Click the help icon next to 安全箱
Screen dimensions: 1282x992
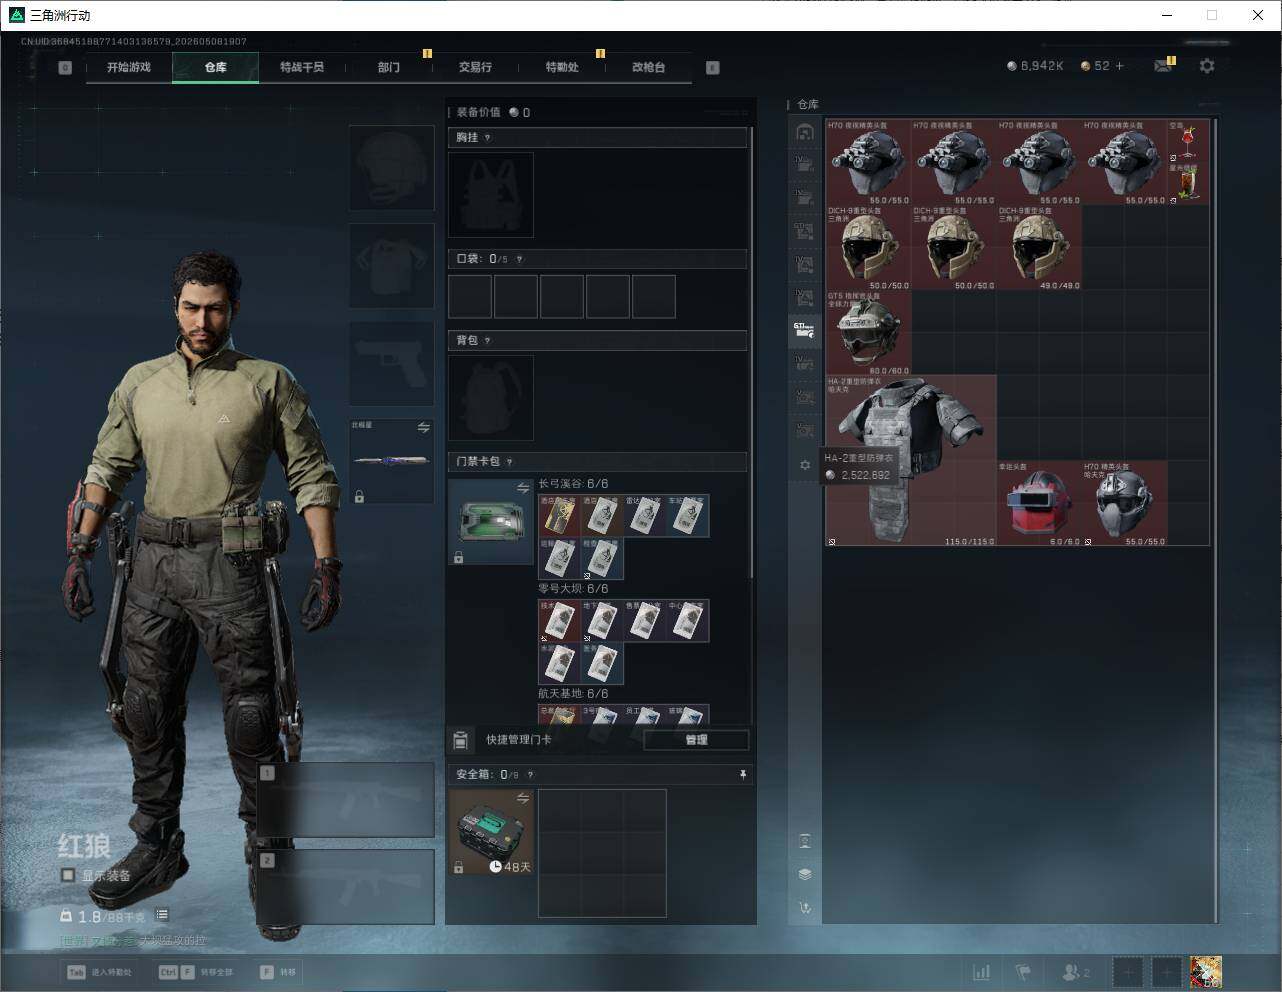click(x=531, y=775)
